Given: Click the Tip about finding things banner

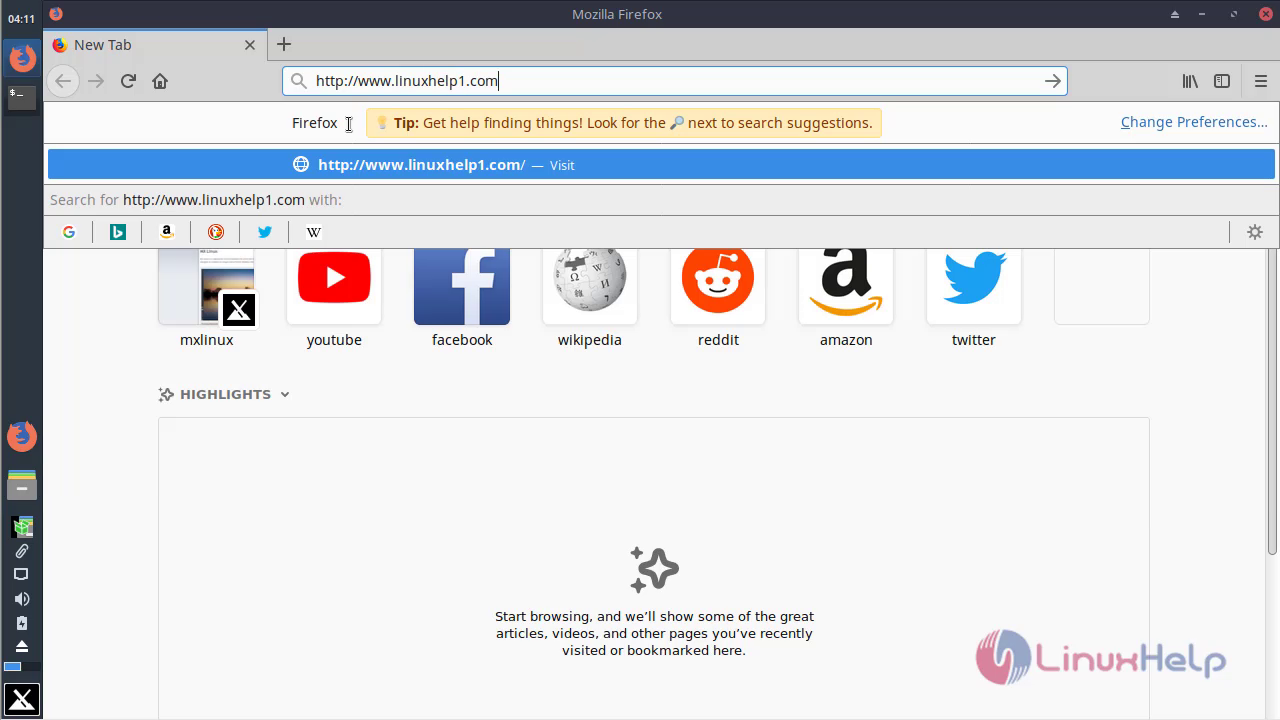Looking at the screenshot, I should (624, 123).
